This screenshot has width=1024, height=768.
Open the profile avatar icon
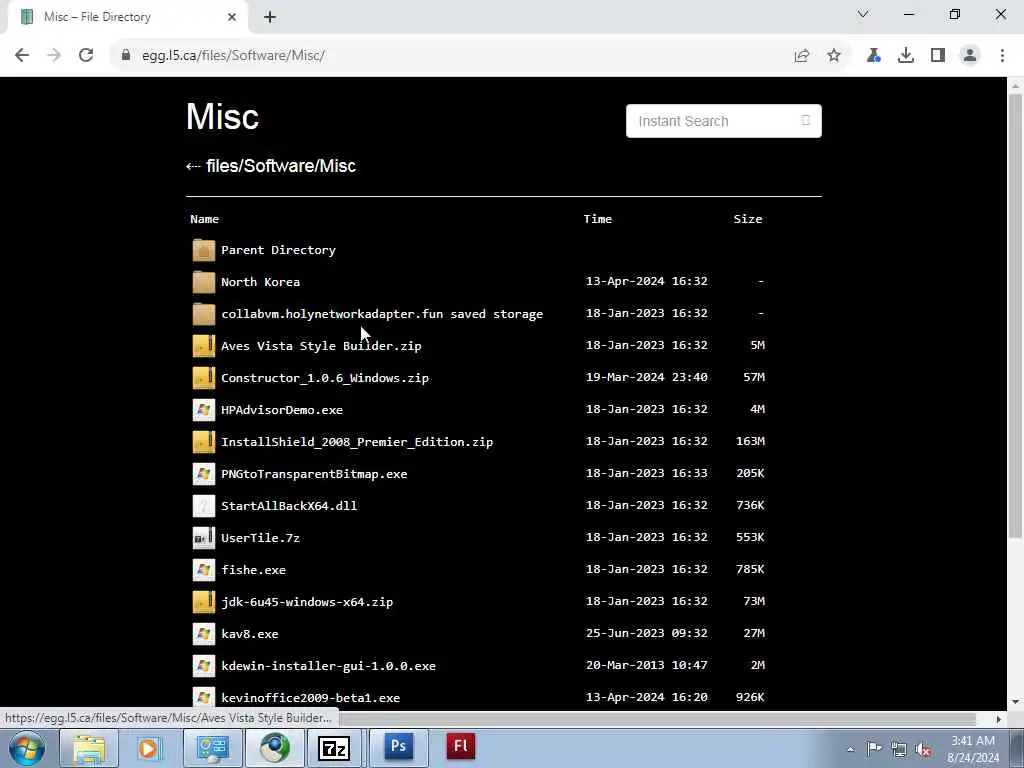pyautogui.click(x=970, y=56)
